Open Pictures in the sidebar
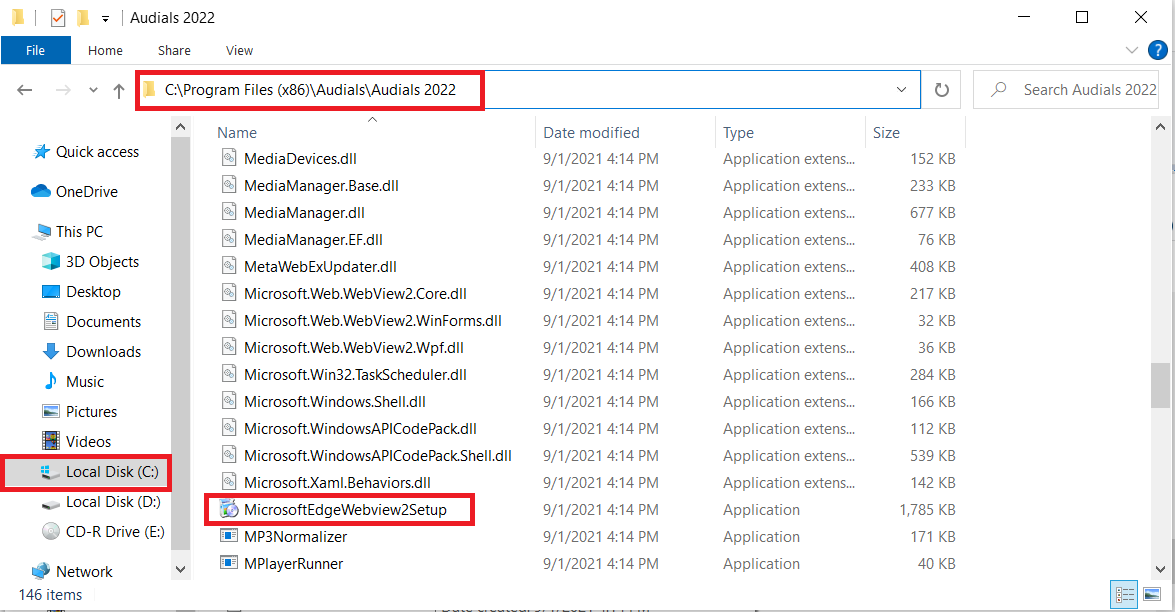1175x612 pixels. (79, 411)
